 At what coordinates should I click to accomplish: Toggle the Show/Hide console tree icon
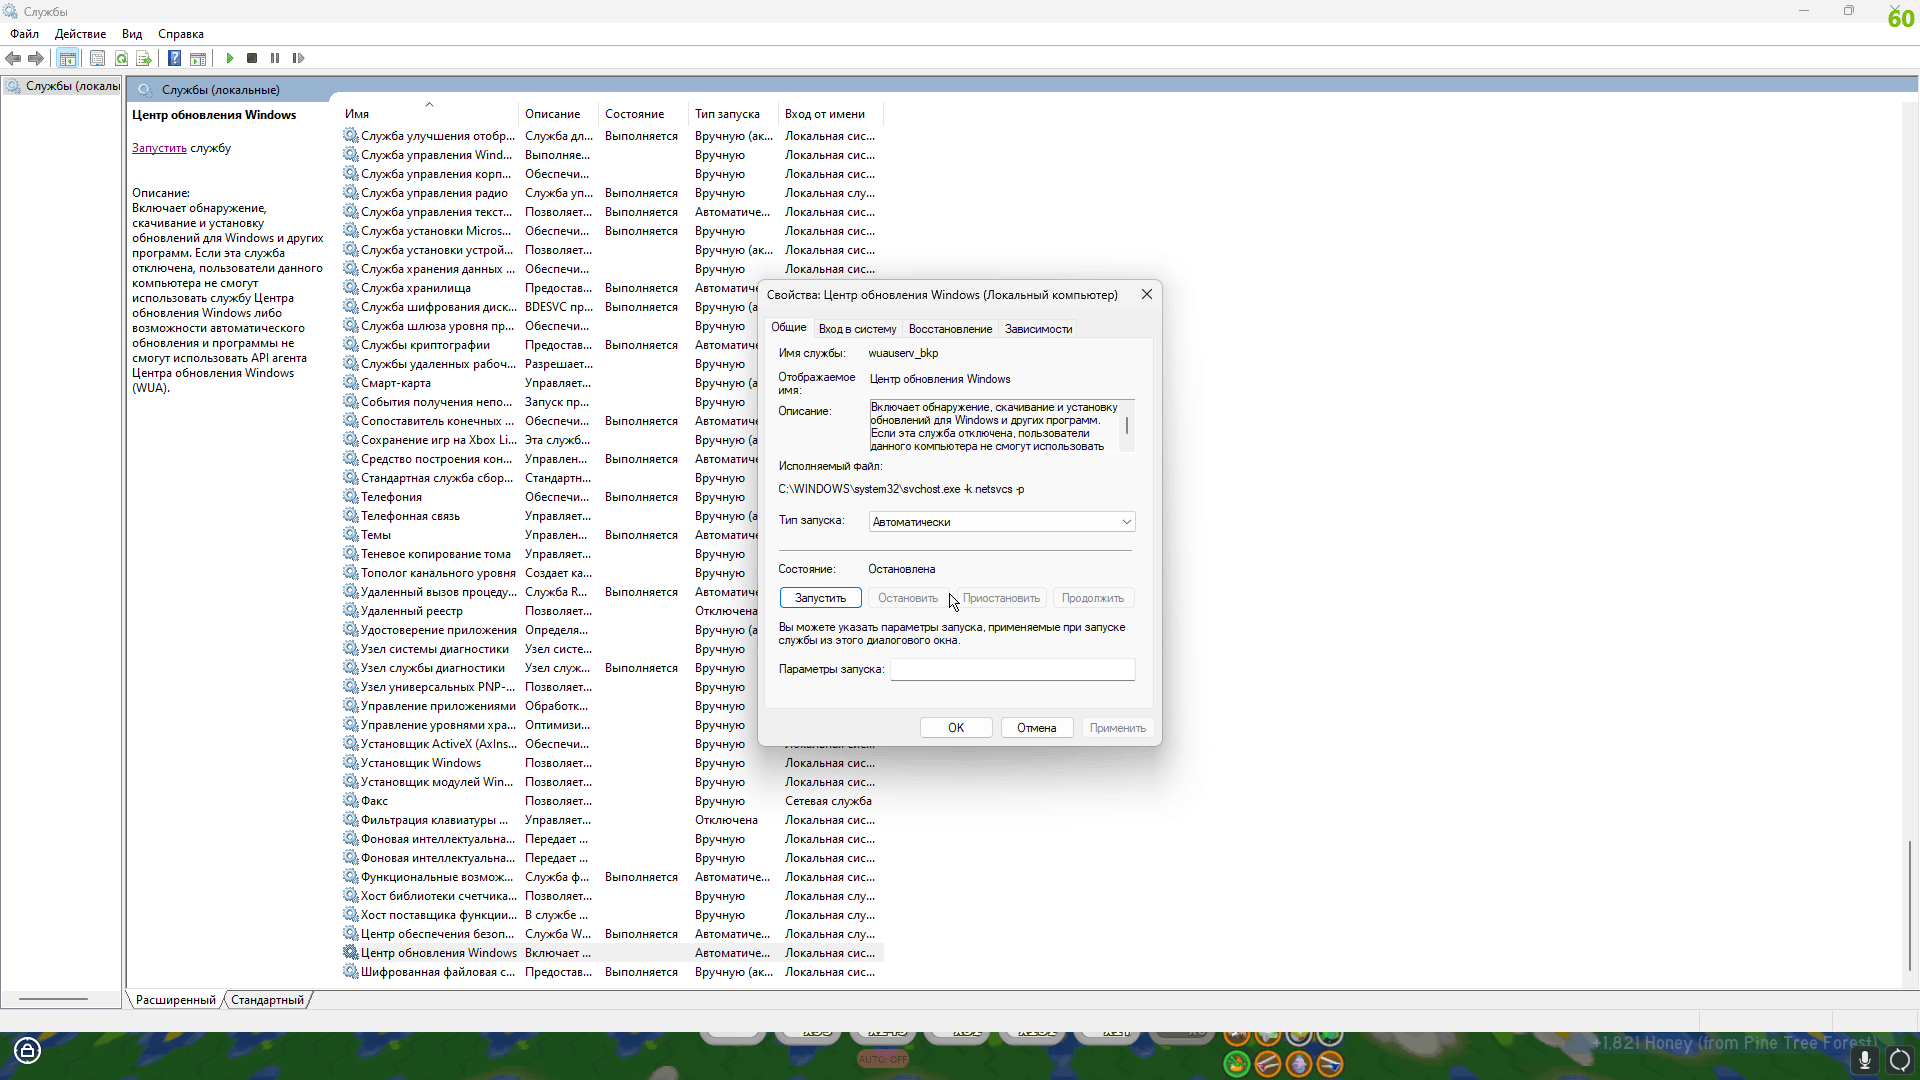tap(67, 58)
